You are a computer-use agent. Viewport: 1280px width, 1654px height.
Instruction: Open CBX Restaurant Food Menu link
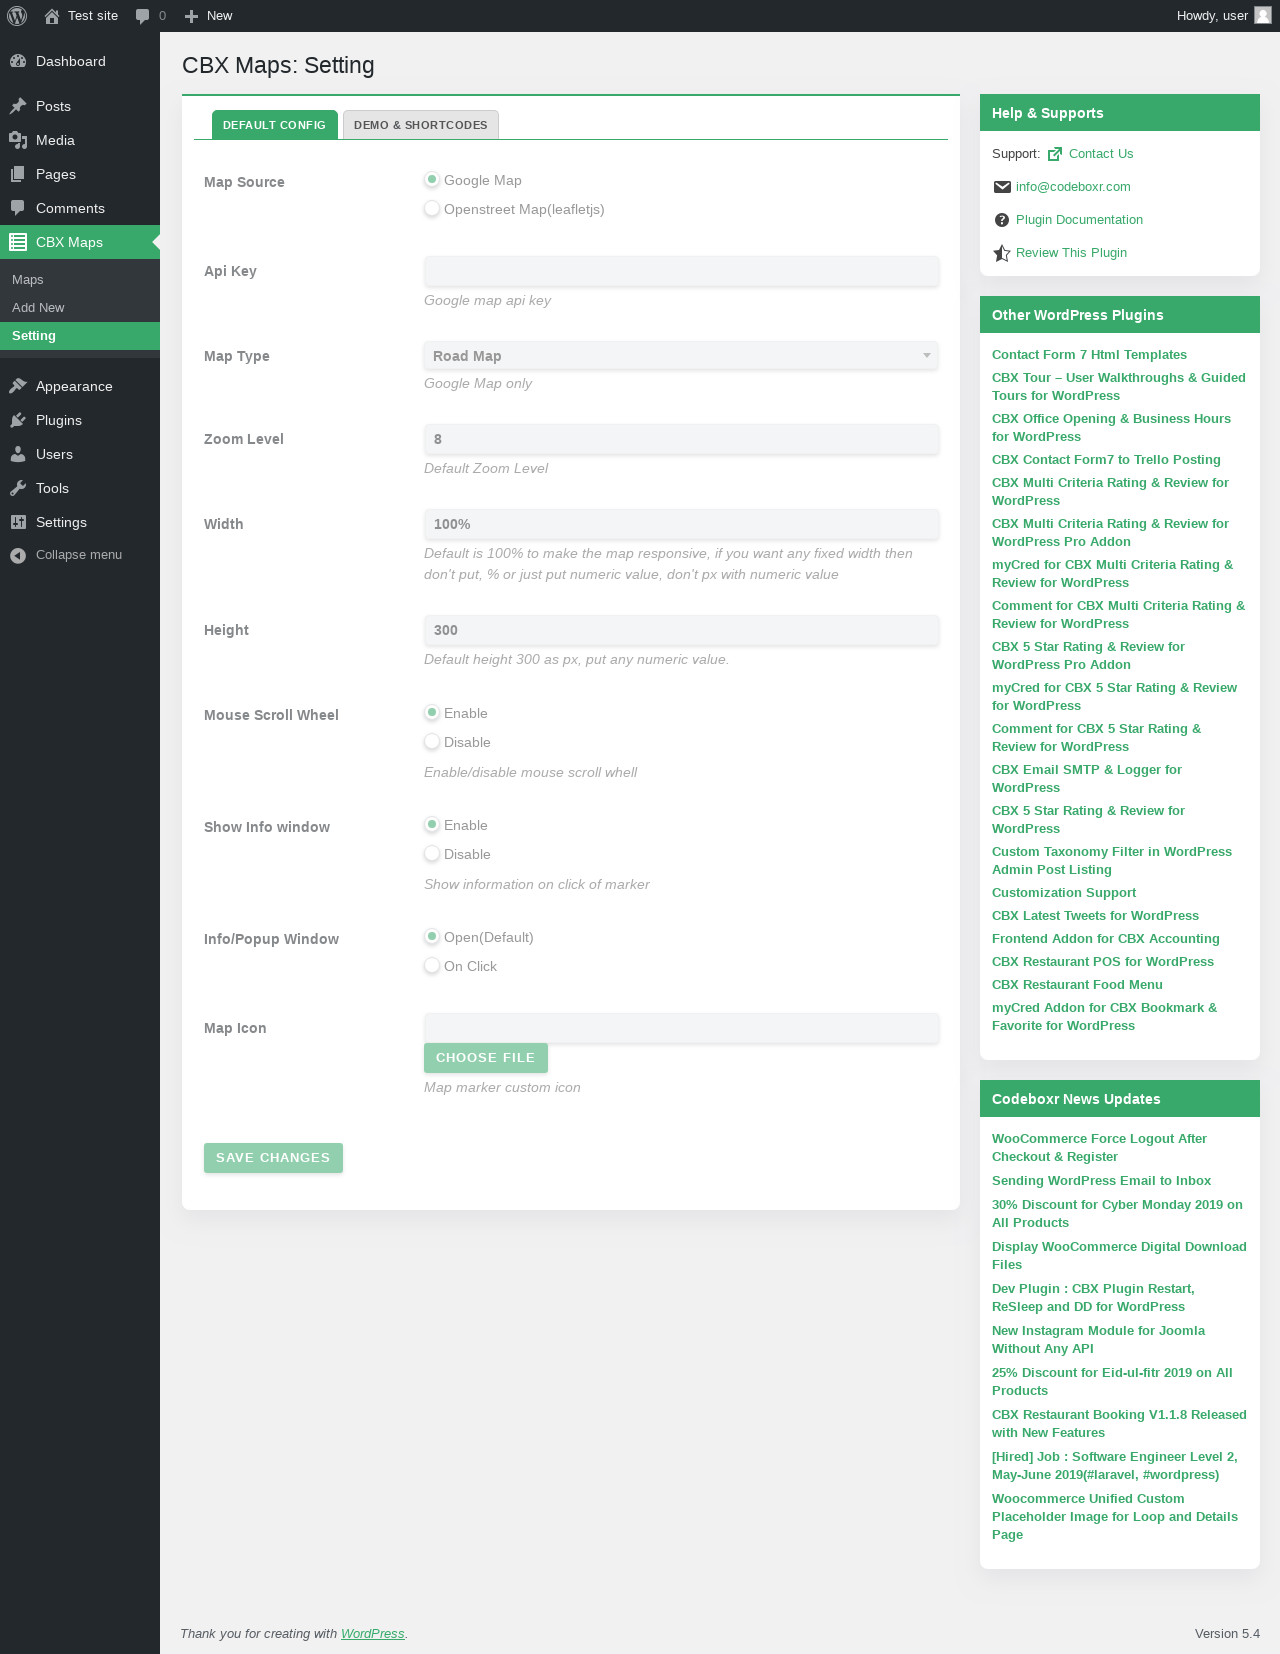pos(1077,985)
